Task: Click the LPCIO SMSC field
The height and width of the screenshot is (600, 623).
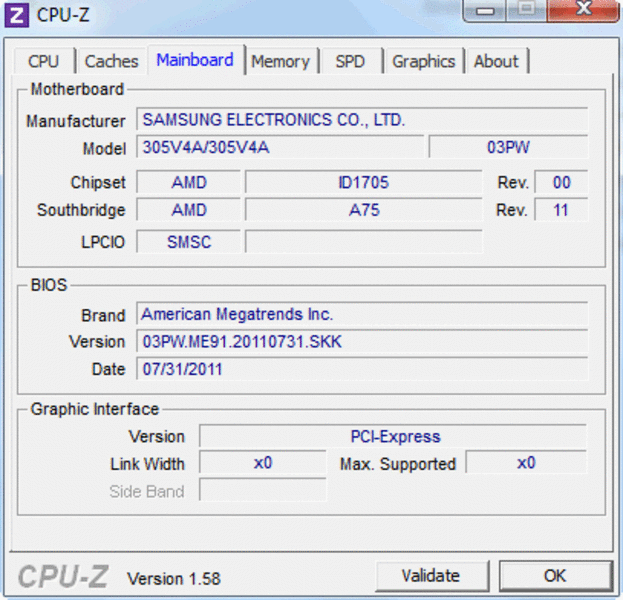Action: pyautogui.click(x=189, y=242)
